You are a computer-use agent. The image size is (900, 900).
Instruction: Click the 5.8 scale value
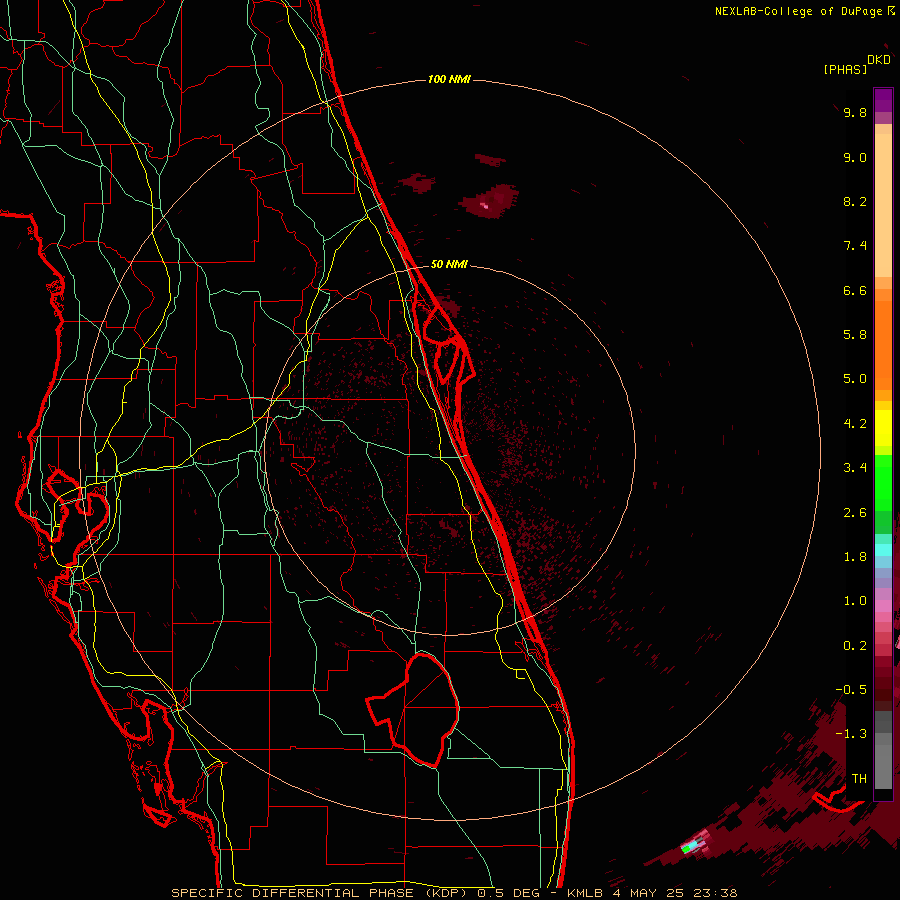[x=855, y=335]
